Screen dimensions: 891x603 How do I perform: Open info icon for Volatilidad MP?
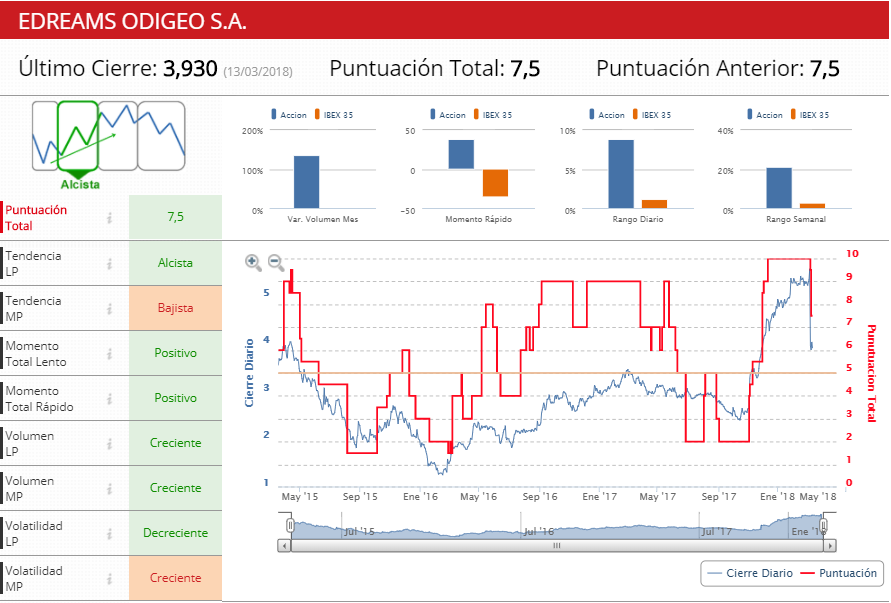pos(110,578)
